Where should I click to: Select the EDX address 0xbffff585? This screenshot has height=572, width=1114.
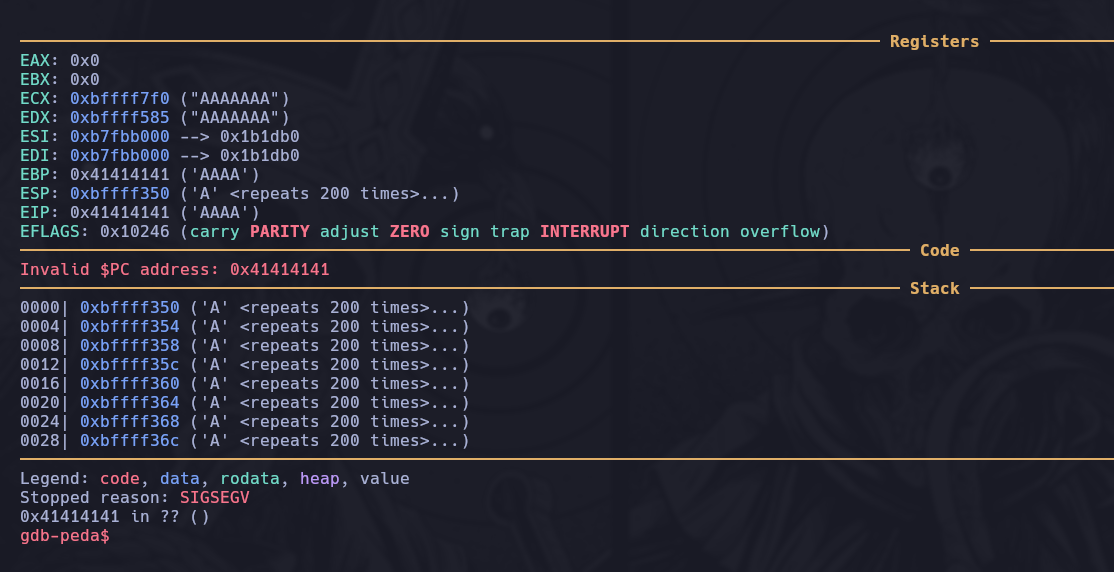click(x=119, y=117)
